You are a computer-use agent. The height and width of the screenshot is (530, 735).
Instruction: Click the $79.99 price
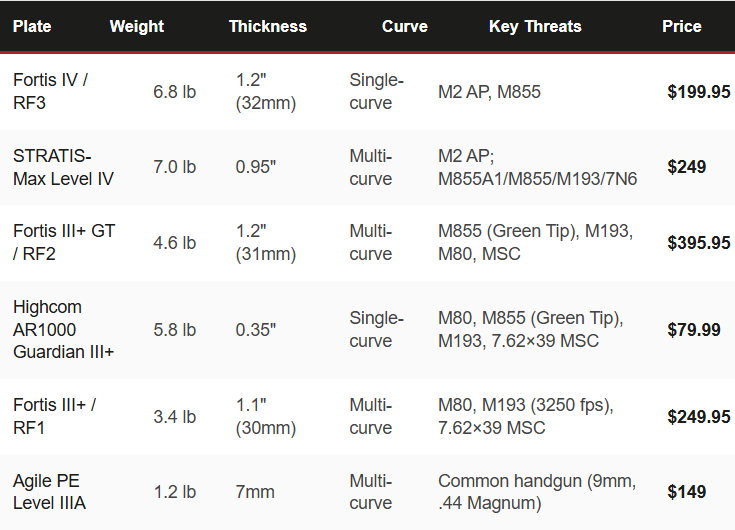[x=693, y=329]
